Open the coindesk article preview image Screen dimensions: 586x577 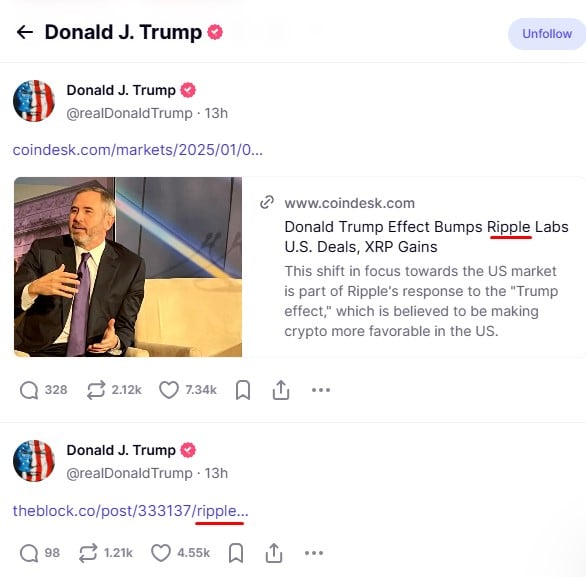pos(128,267)
